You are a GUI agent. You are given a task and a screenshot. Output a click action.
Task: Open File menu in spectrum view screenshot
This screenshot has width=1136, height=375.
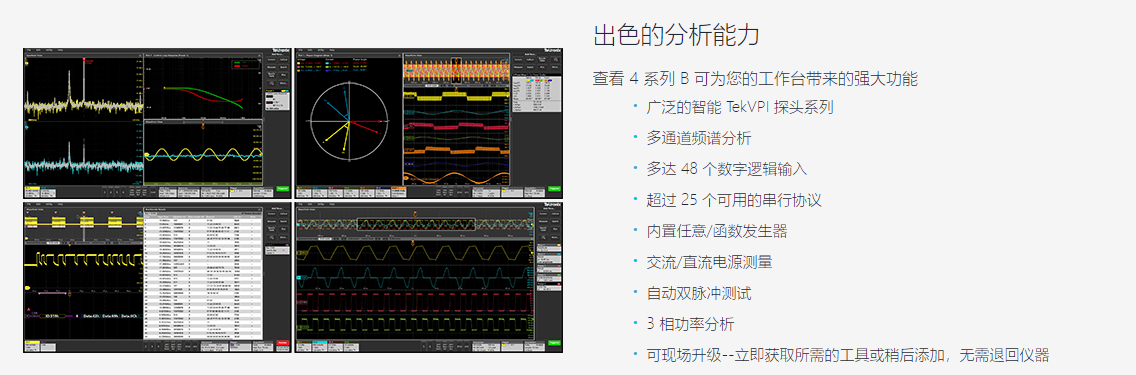tap(28, 51)
